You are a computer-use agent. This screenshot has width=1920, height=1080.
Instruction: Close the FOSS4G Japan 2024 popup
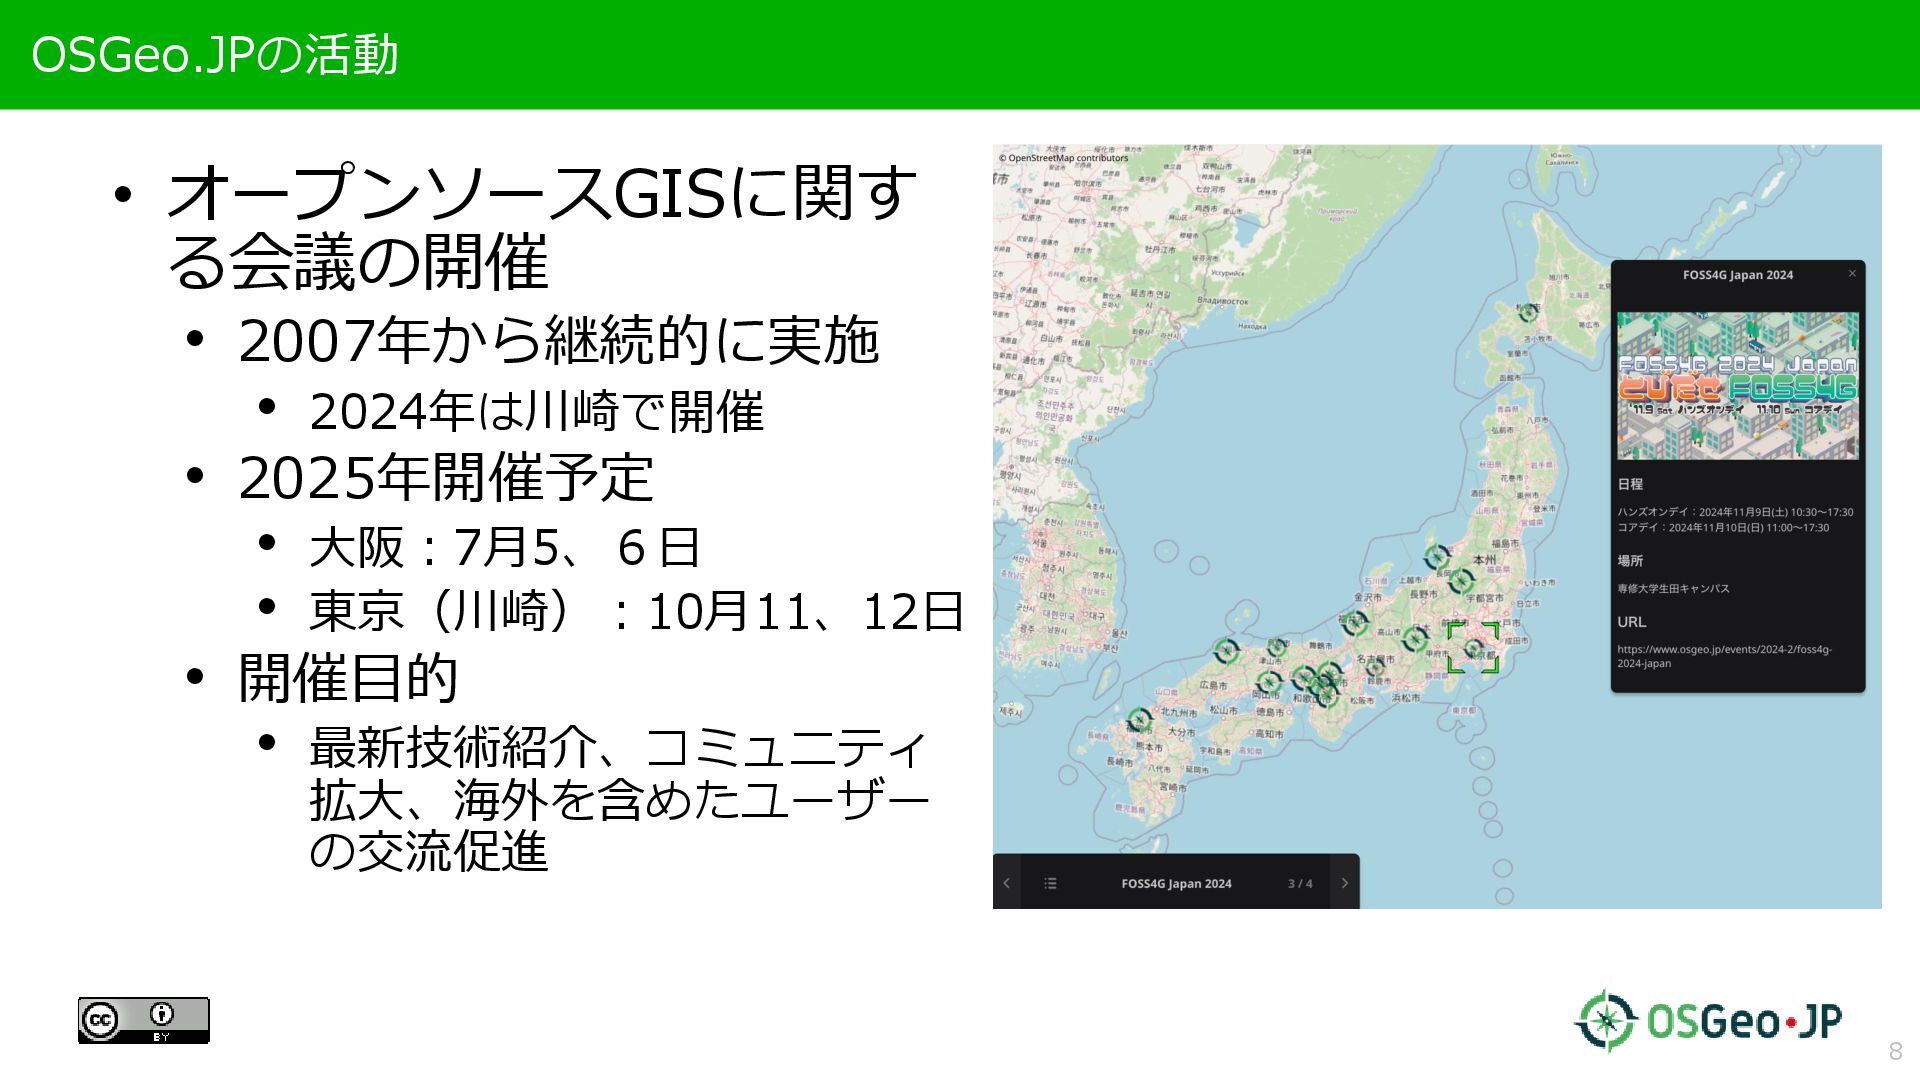click(1851, 273)
